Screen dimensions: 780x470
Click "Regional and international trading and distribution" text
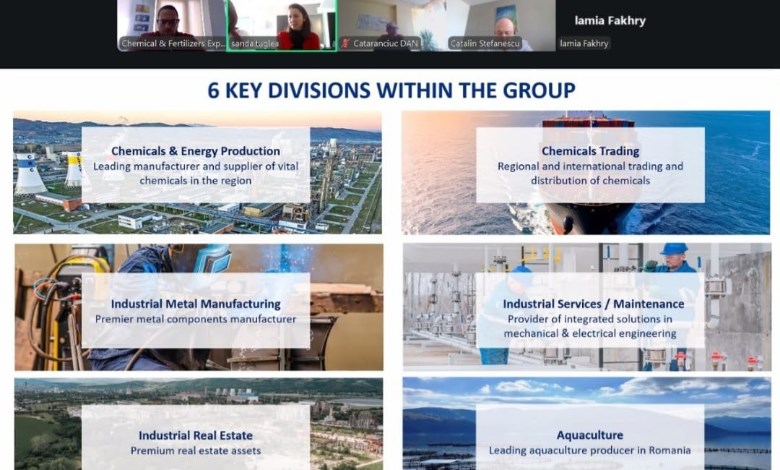coord(590,174)
